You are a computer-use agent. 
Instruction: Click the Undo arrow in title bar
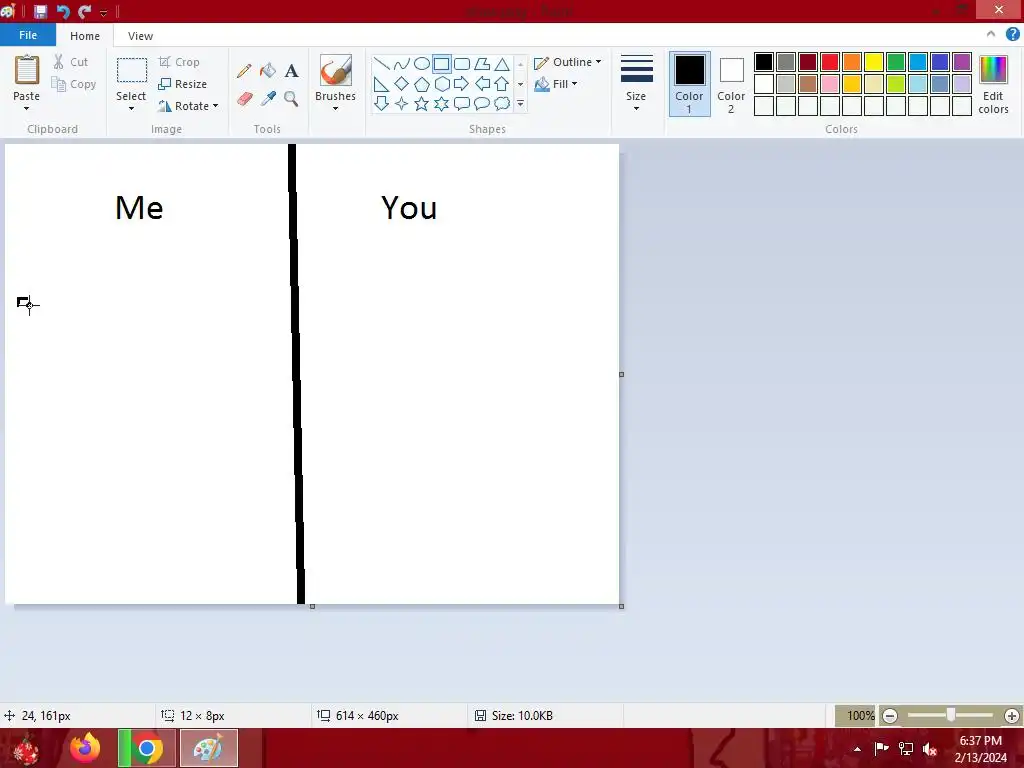(x=63, y=12)
